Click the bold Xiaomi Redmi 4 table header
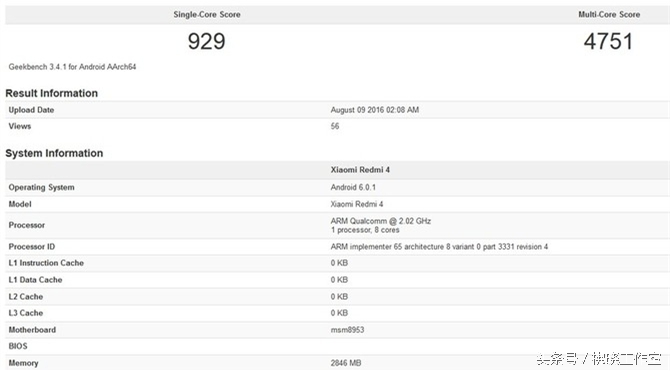Screen dimensions: 670x371 (360, 170)
